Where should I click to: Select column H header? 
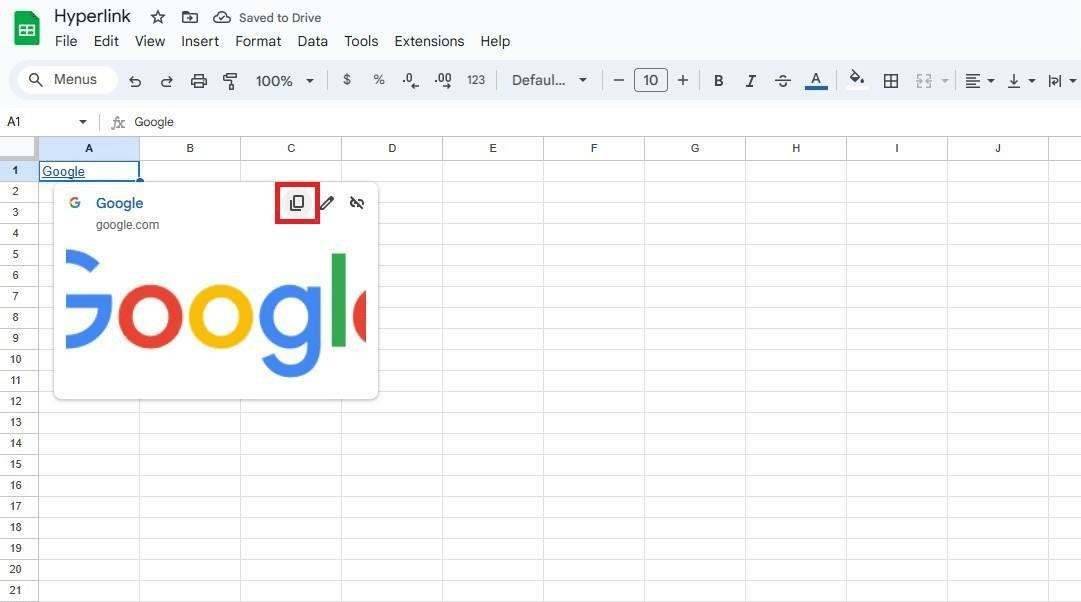pos(796,148)
